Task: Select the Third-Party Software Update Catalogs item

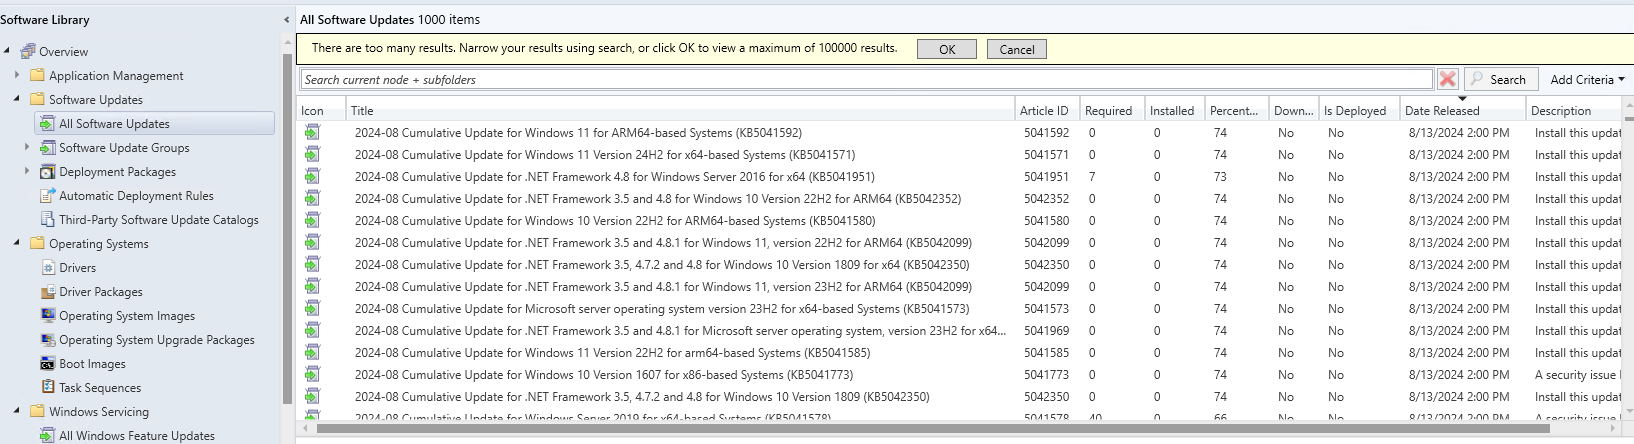Action: pos(159,219)
